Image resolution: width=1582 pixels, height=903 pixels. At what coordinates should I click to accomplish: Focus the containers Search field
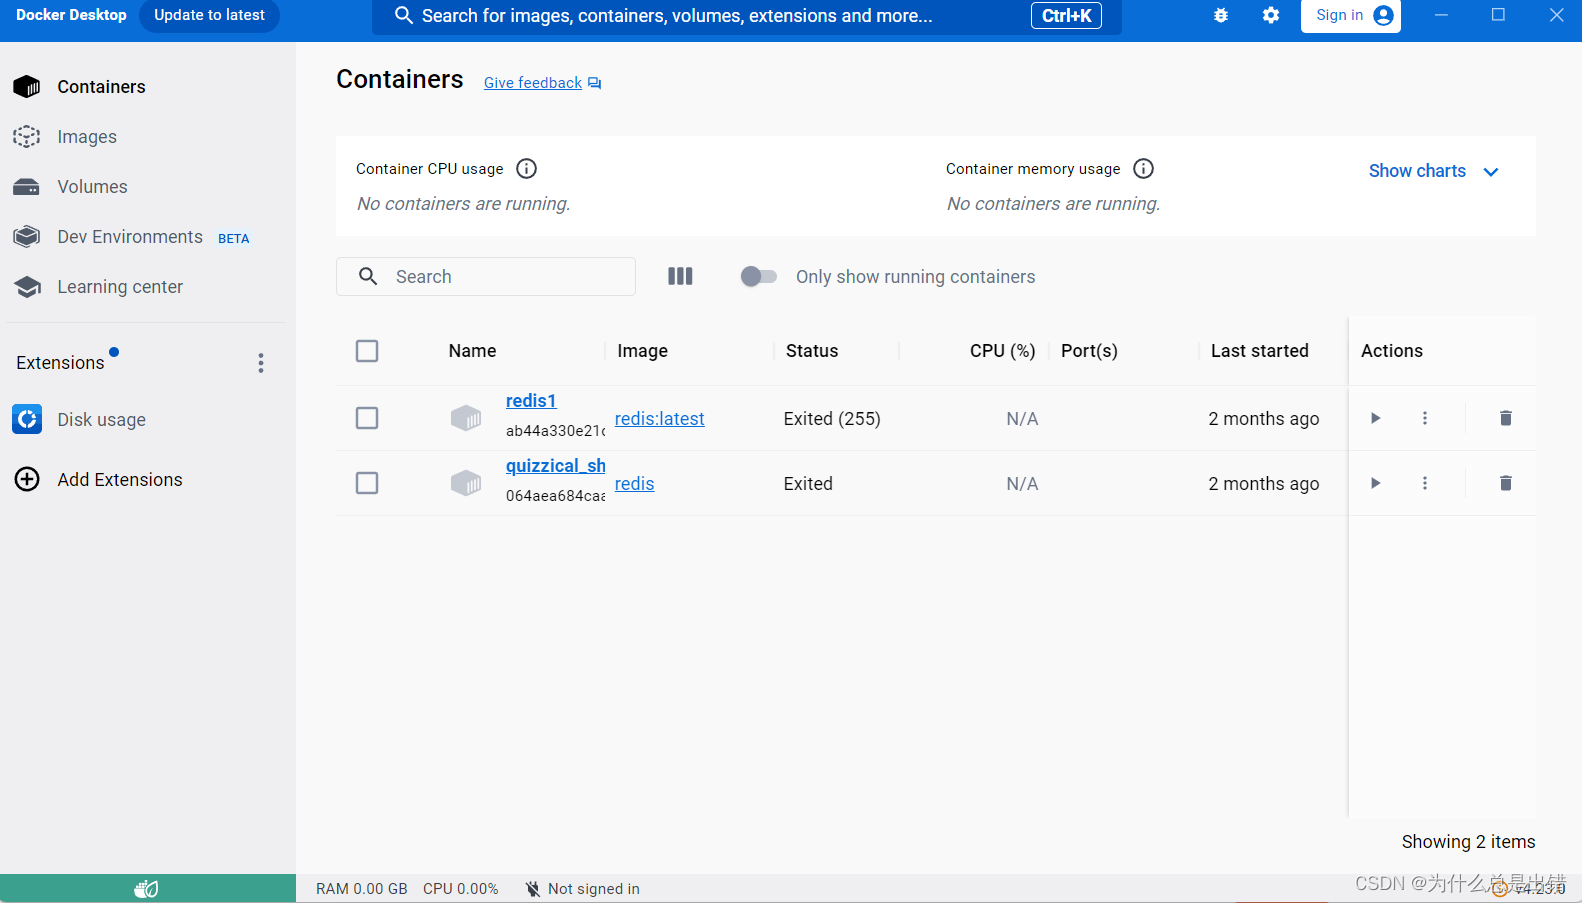tap(486, 277)
